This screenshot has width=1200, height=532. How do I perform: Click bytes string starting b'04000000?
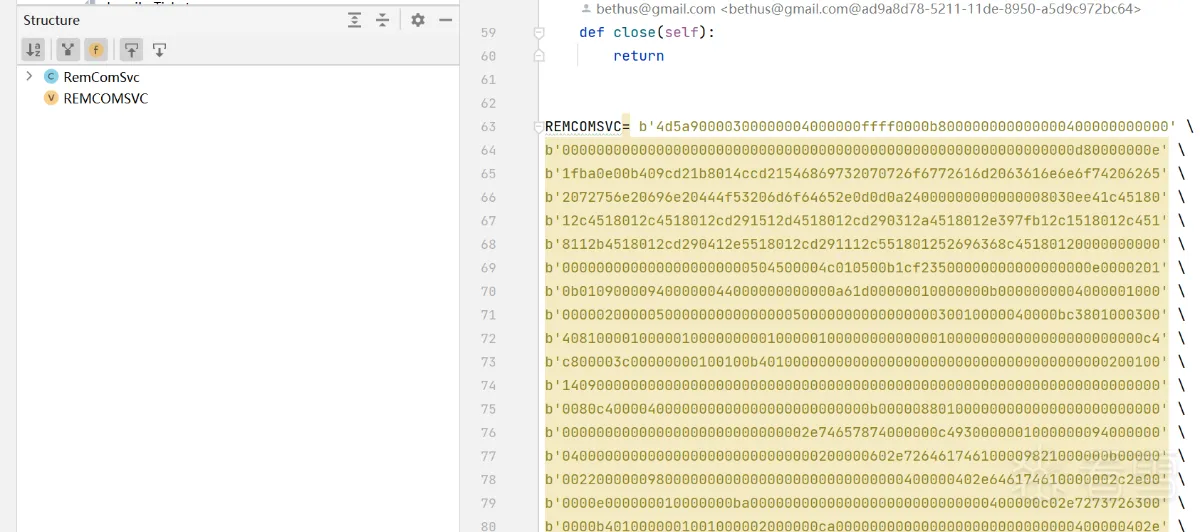856,456
